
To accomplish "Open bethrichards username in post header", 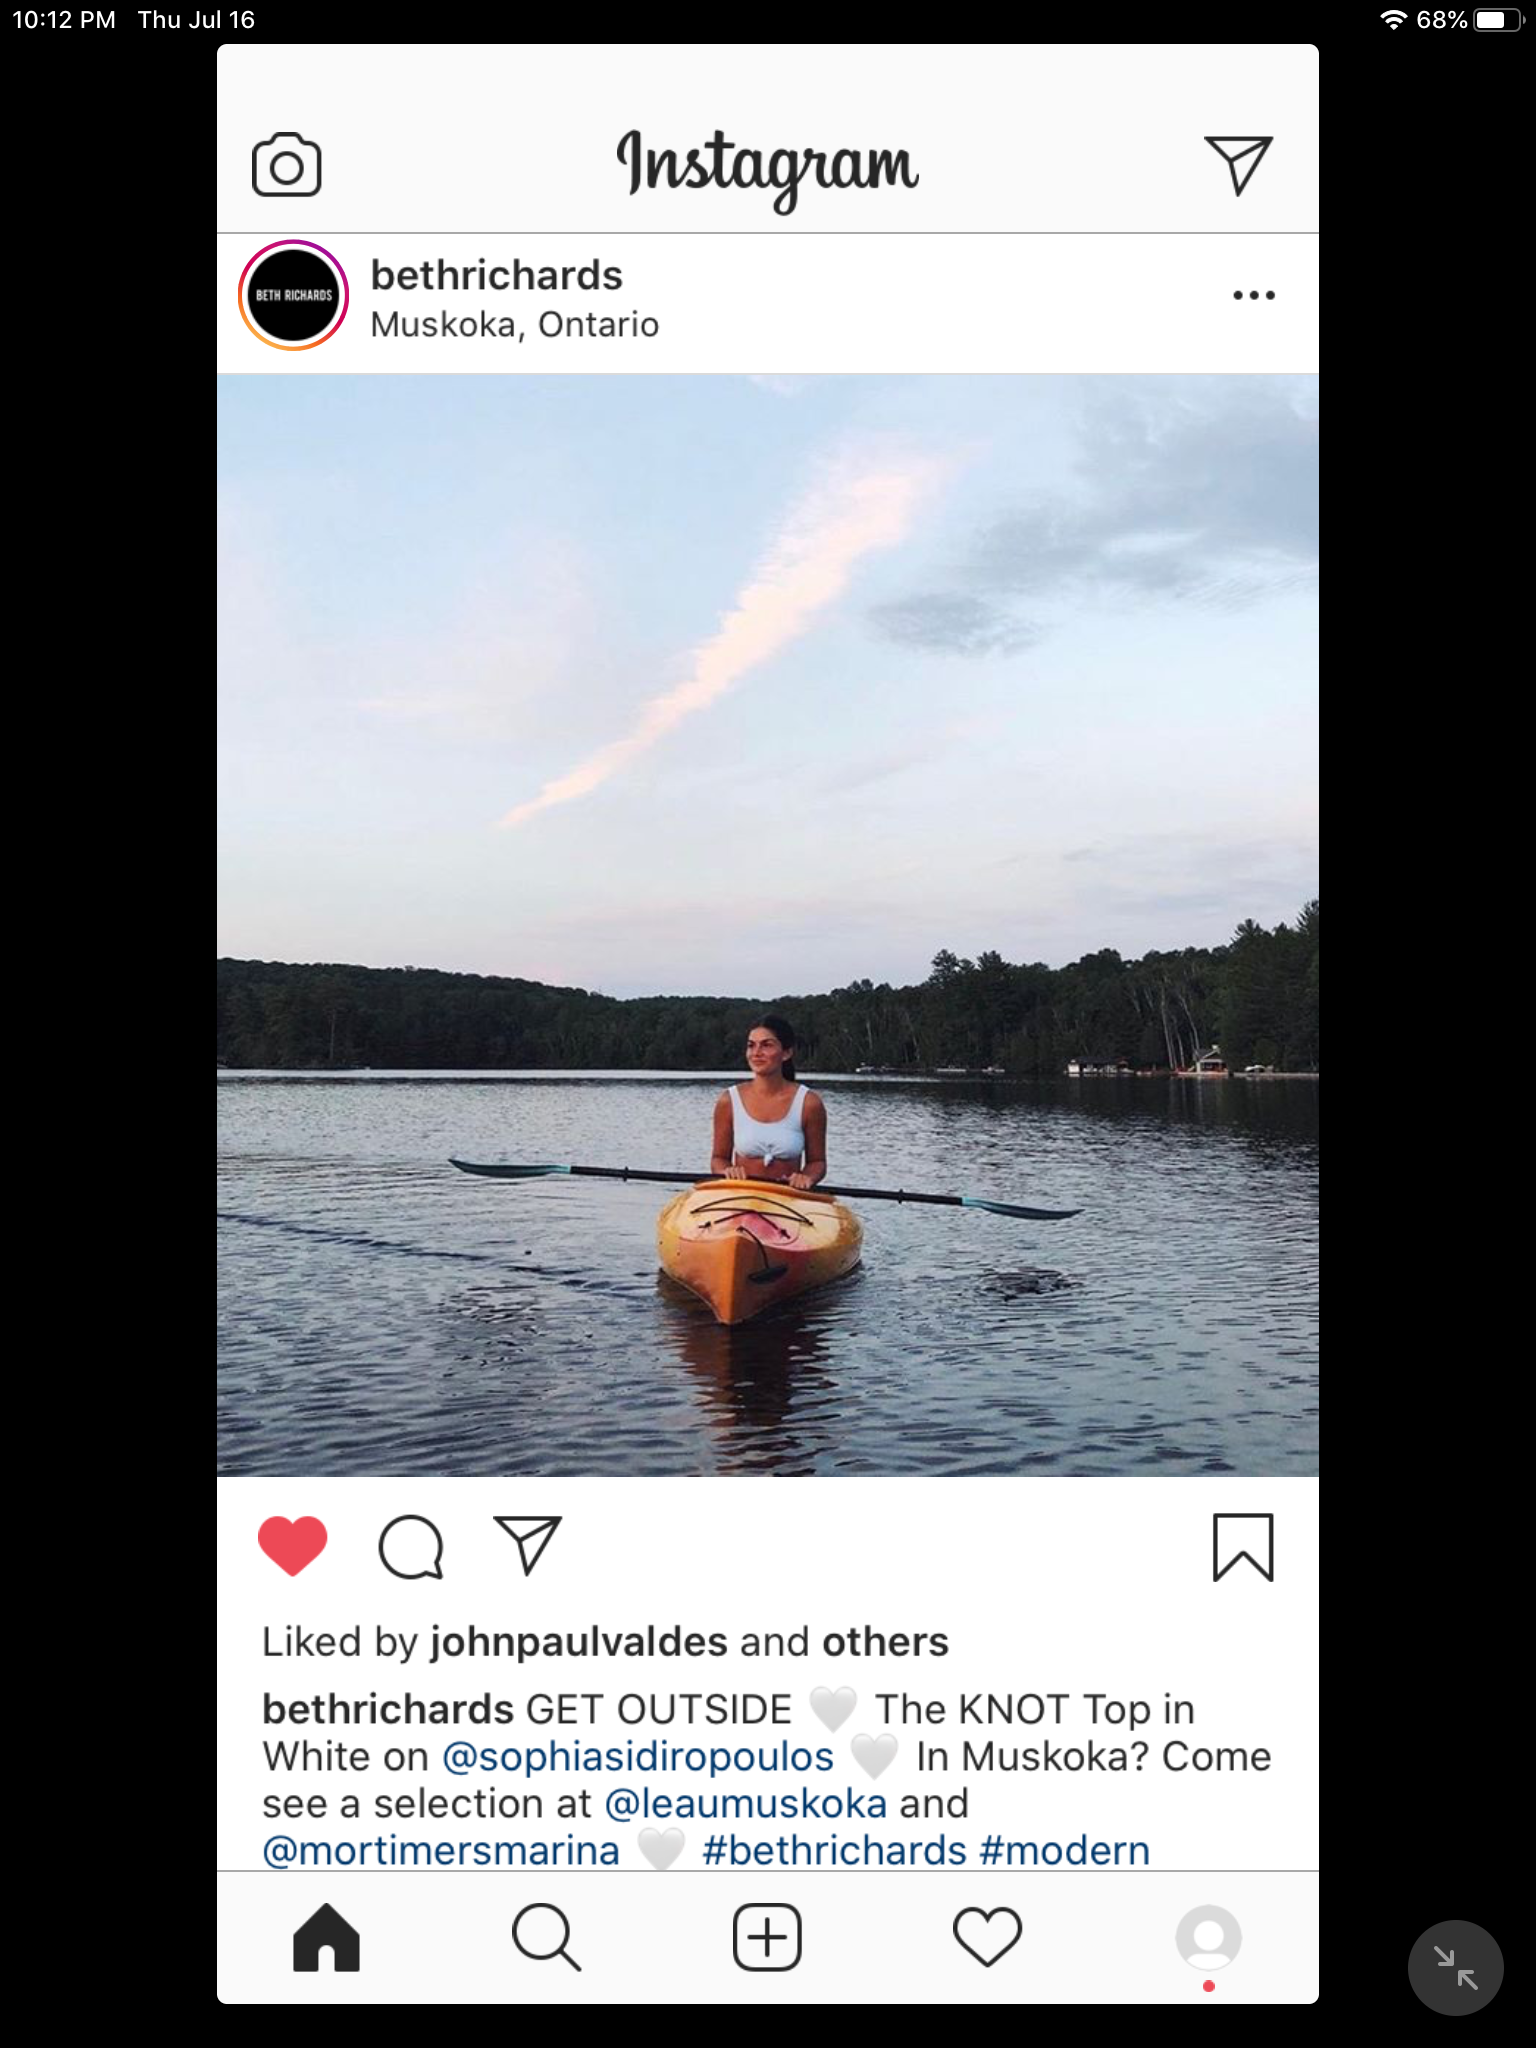I will [496, 275].
